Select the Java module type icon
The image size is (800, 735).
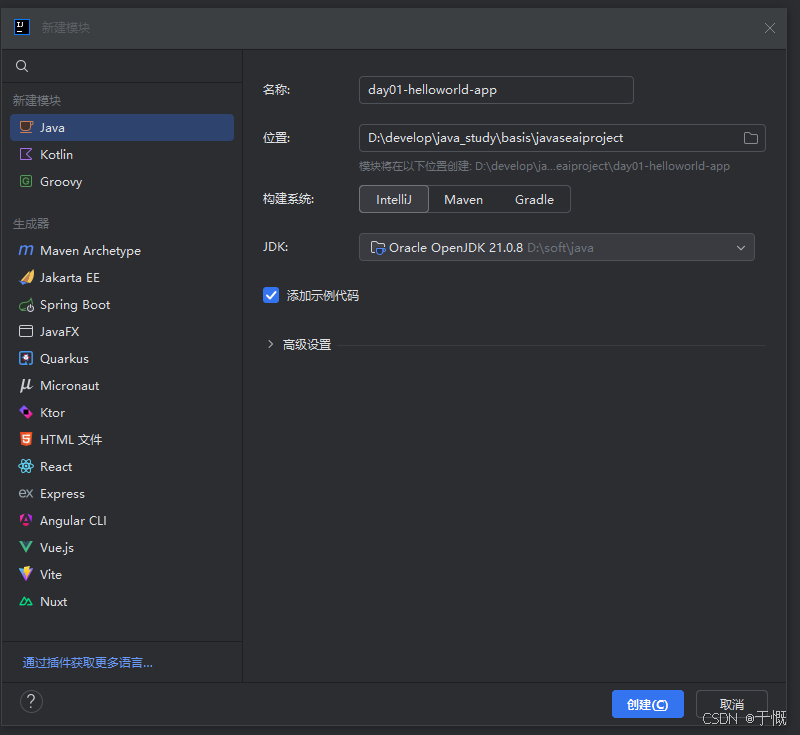[26, 127]
